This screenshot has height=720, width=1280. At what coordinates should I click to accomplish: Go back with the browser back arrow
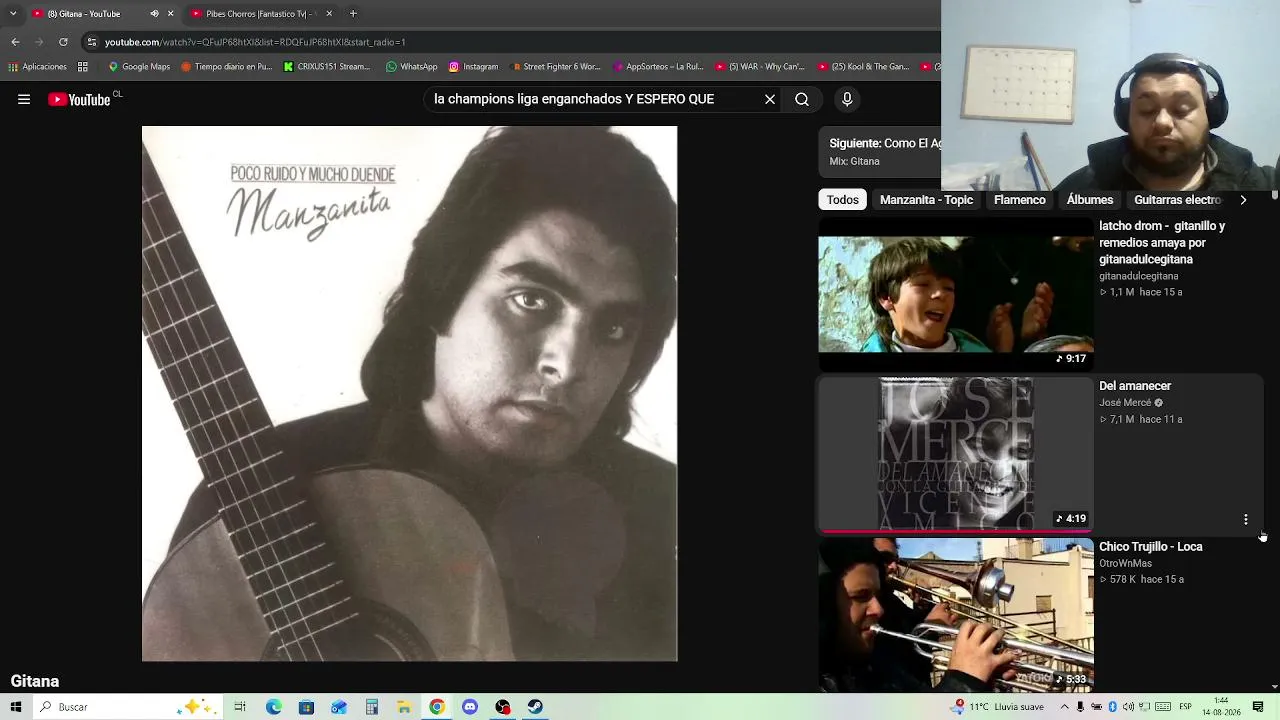[15, 42]
